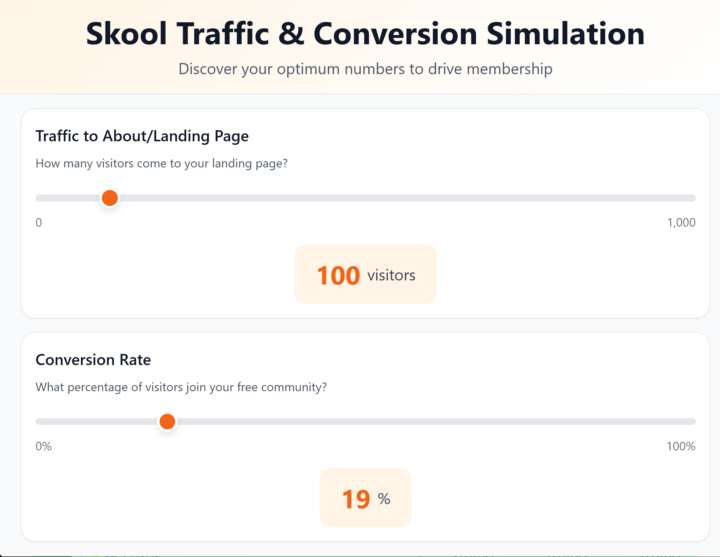The height and width of the screenshot is (557, 720).
Task: Click the '19 %' value box
Action: click(366, 498)
